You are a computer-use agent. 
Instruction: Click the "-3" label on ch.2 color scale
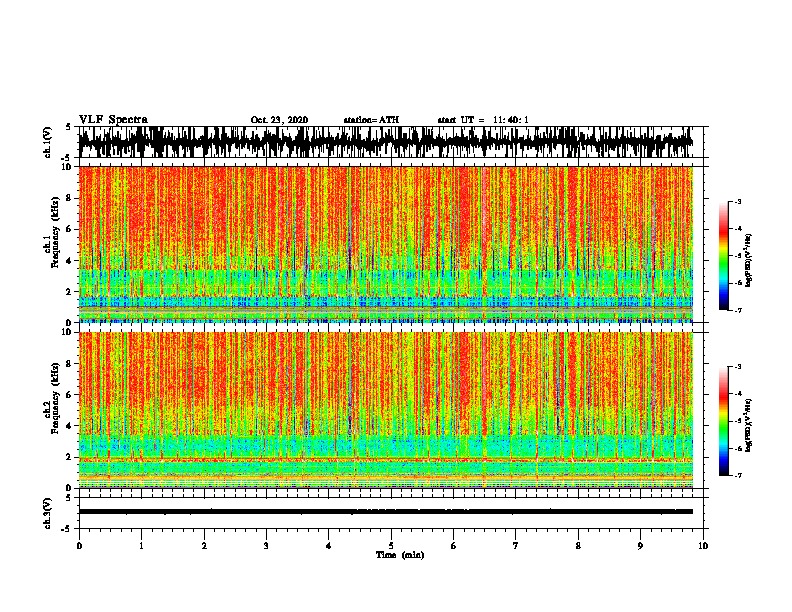tap(738, 367)
